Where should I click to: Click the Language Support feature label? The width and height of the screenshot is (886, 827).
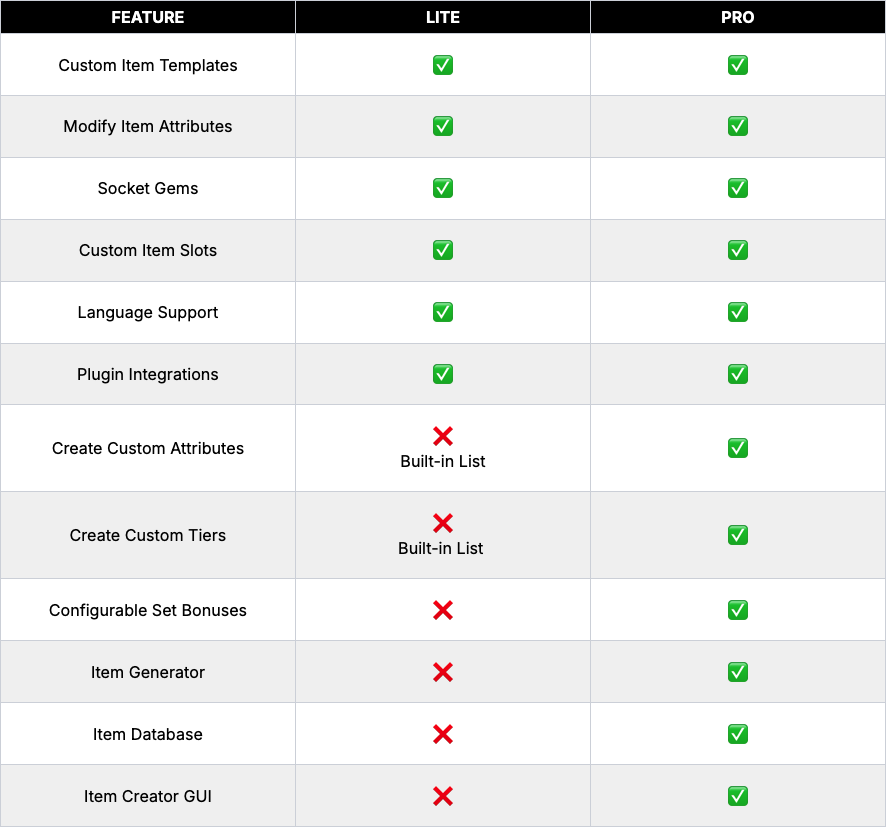click(147, 312)
